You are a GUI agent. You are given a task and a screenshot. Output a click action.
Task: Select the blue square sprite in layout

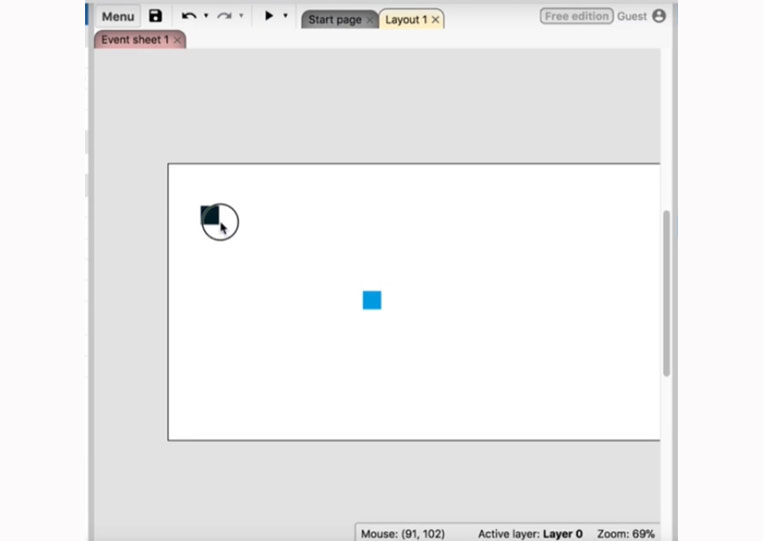tap(372, 300)
